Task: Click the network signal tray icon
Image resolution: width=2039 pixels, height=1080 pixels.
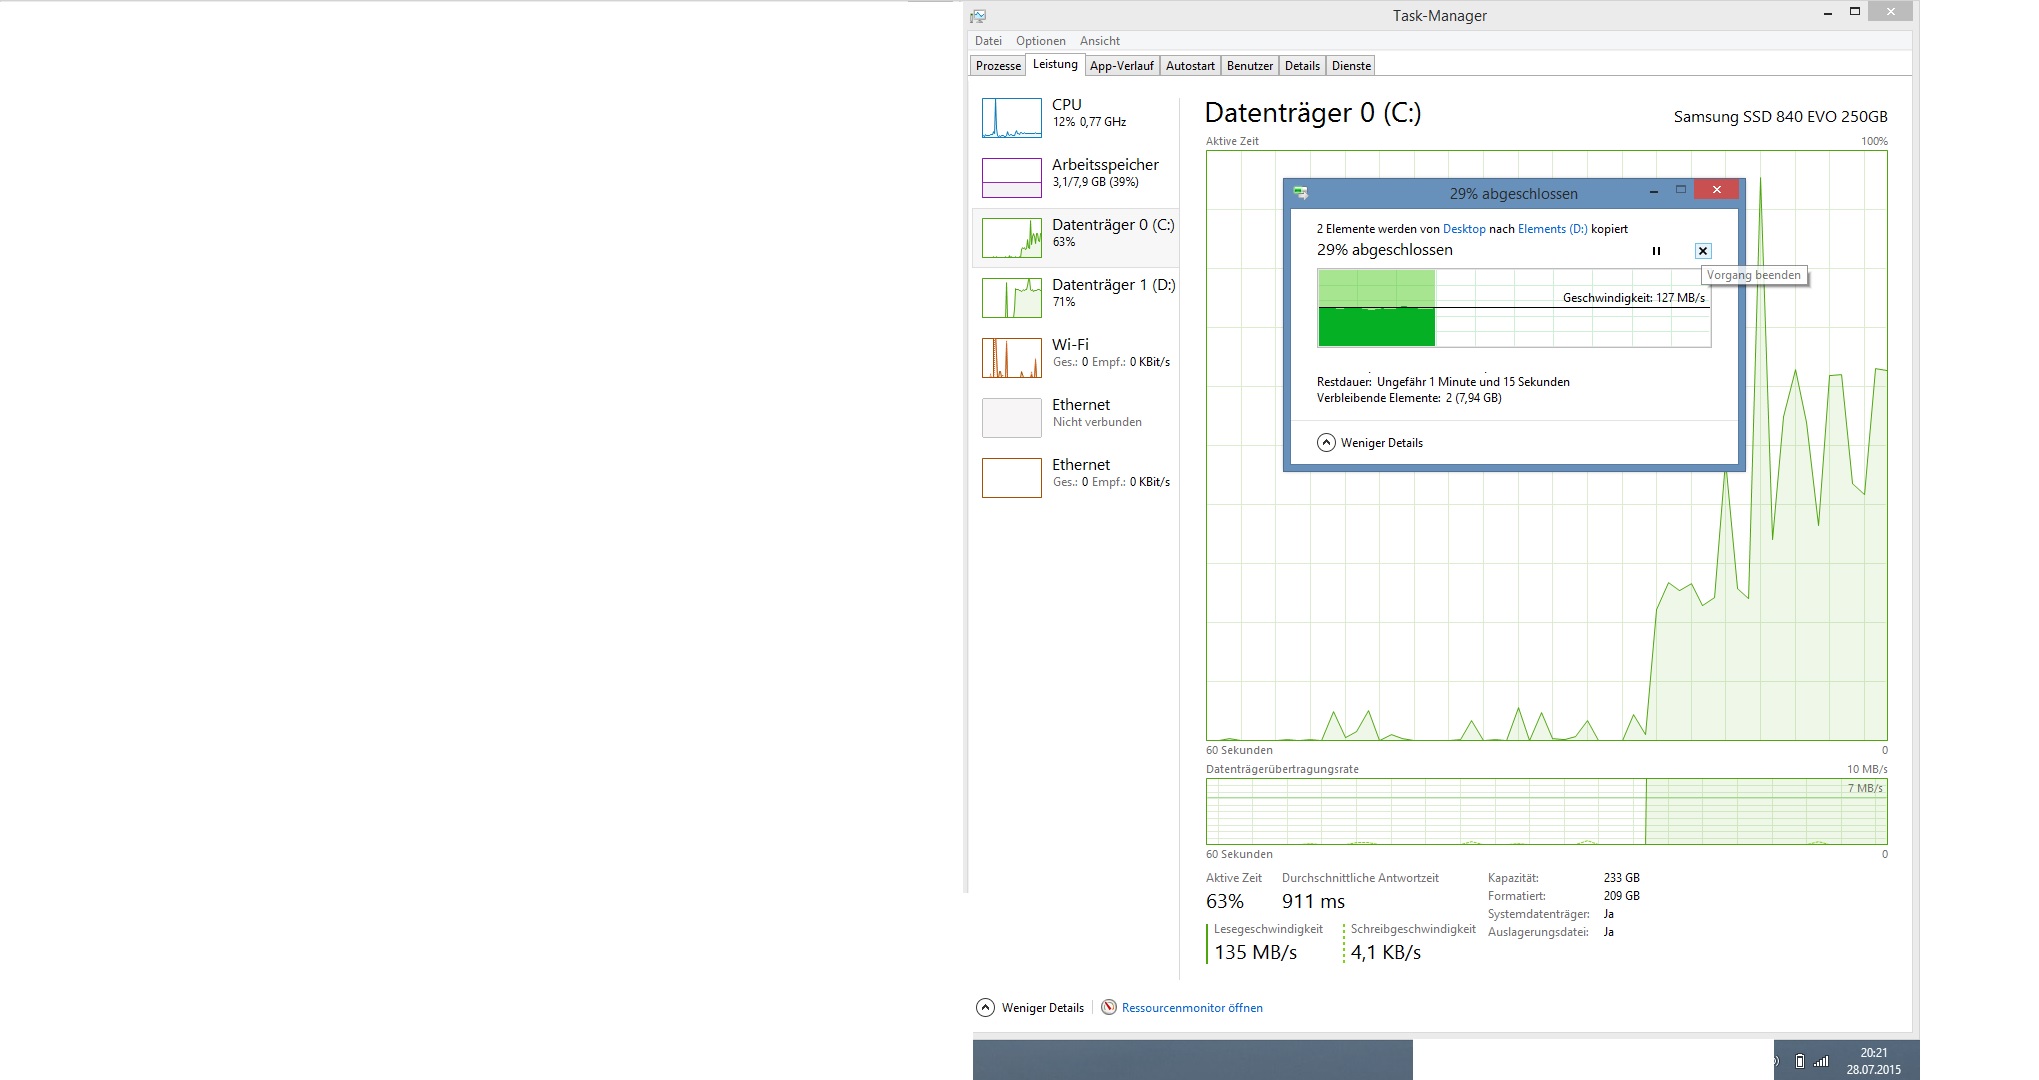Action: [x=1821, y=1061]
